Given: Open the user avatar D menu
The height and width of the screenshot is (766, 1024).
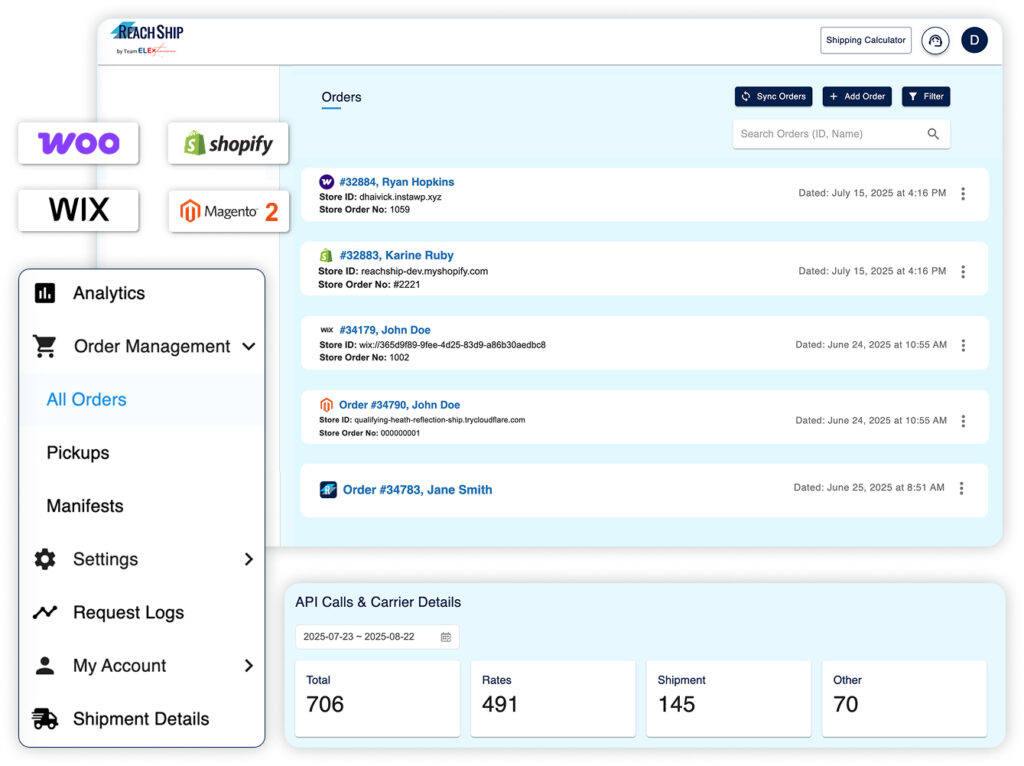Looking at the screenshot, I should point(974,40).
